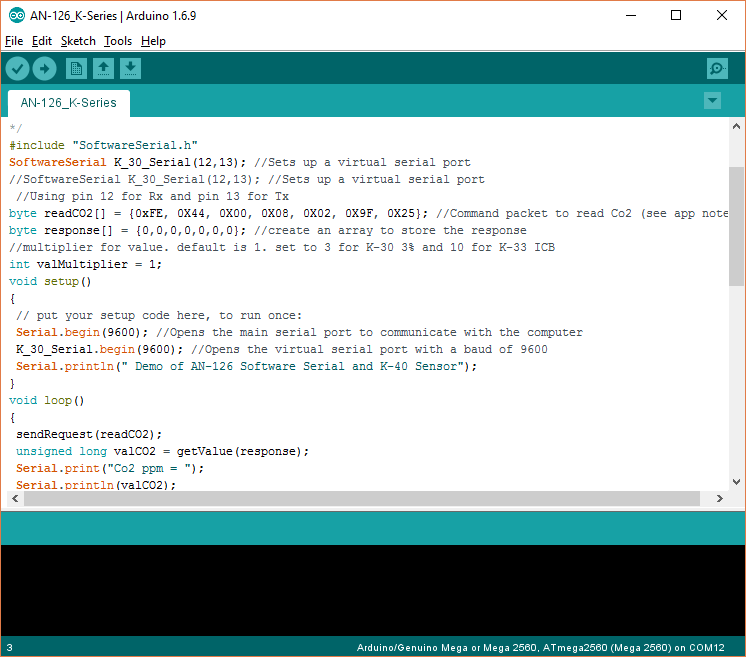Screen dimensions: 746x657
Task: Click the unsigned long valCO2 line
Action: pos(162,451)
